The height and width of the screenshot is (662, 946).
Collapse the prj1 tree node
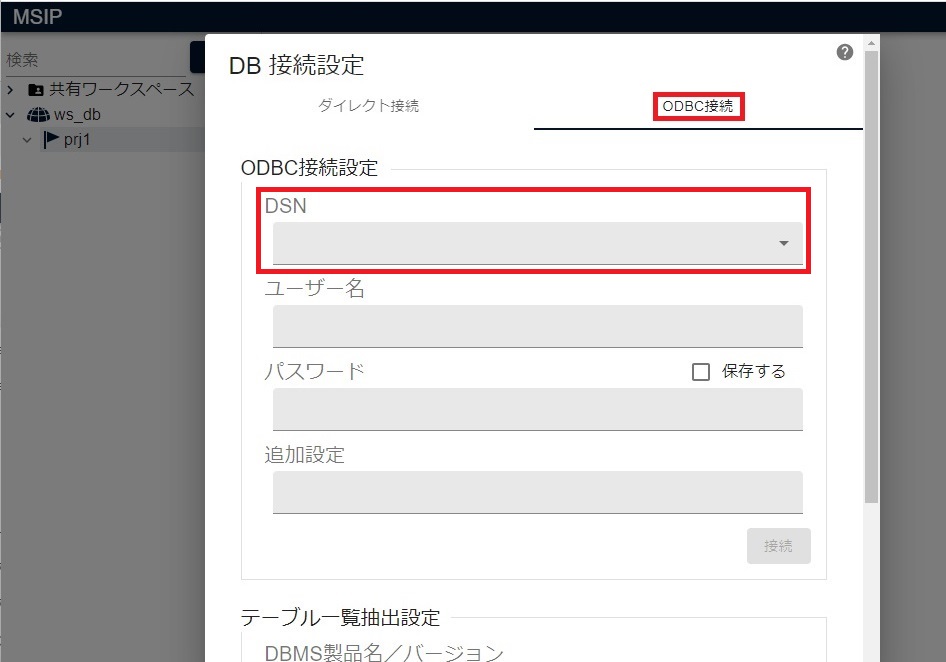tap(27, 140)
